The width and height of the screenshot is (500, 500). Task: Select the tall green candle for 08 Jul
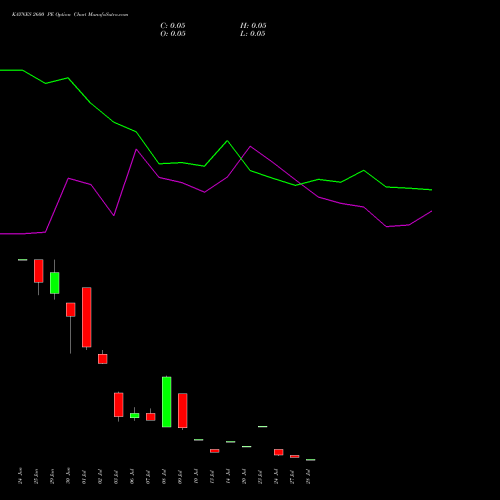point(167,402)
